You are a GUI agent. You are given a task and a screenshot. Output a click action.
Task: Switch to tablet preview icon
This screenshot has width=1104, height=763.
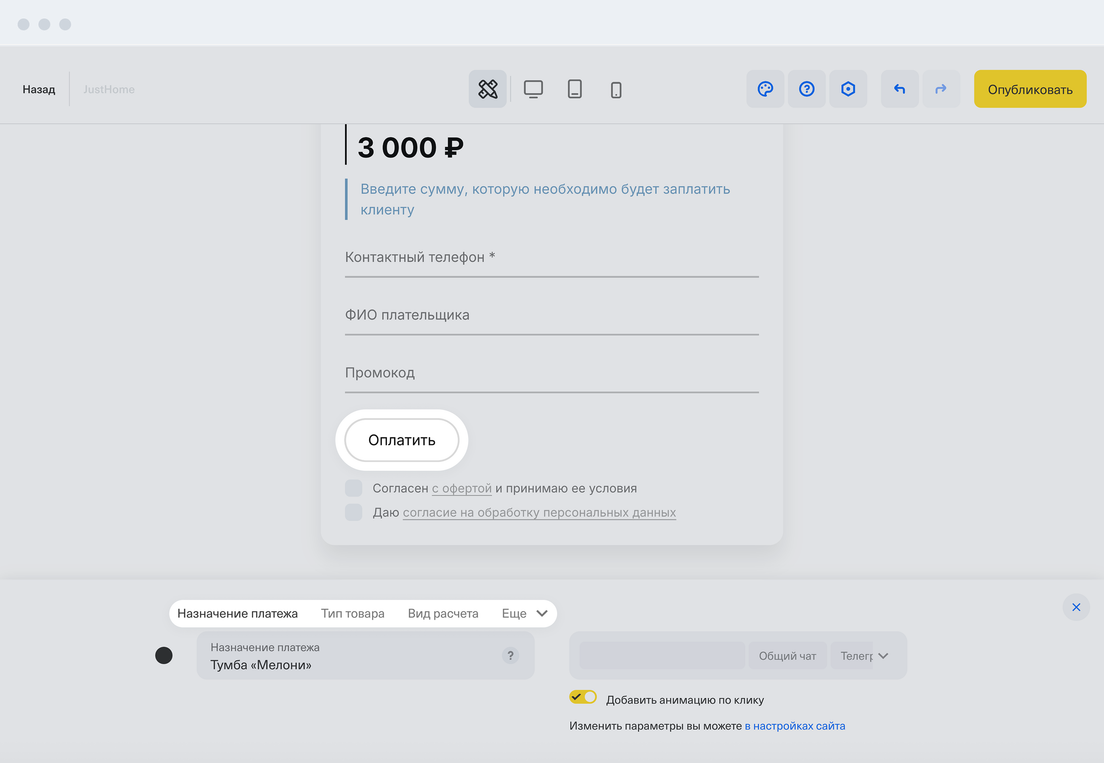[x=575, y=89]
